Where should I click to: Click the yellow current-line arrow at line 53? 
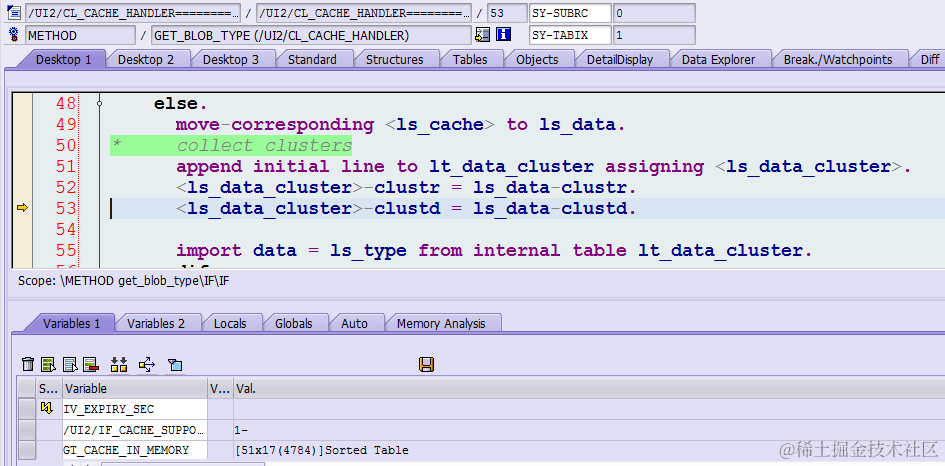[x=22, y=208]
